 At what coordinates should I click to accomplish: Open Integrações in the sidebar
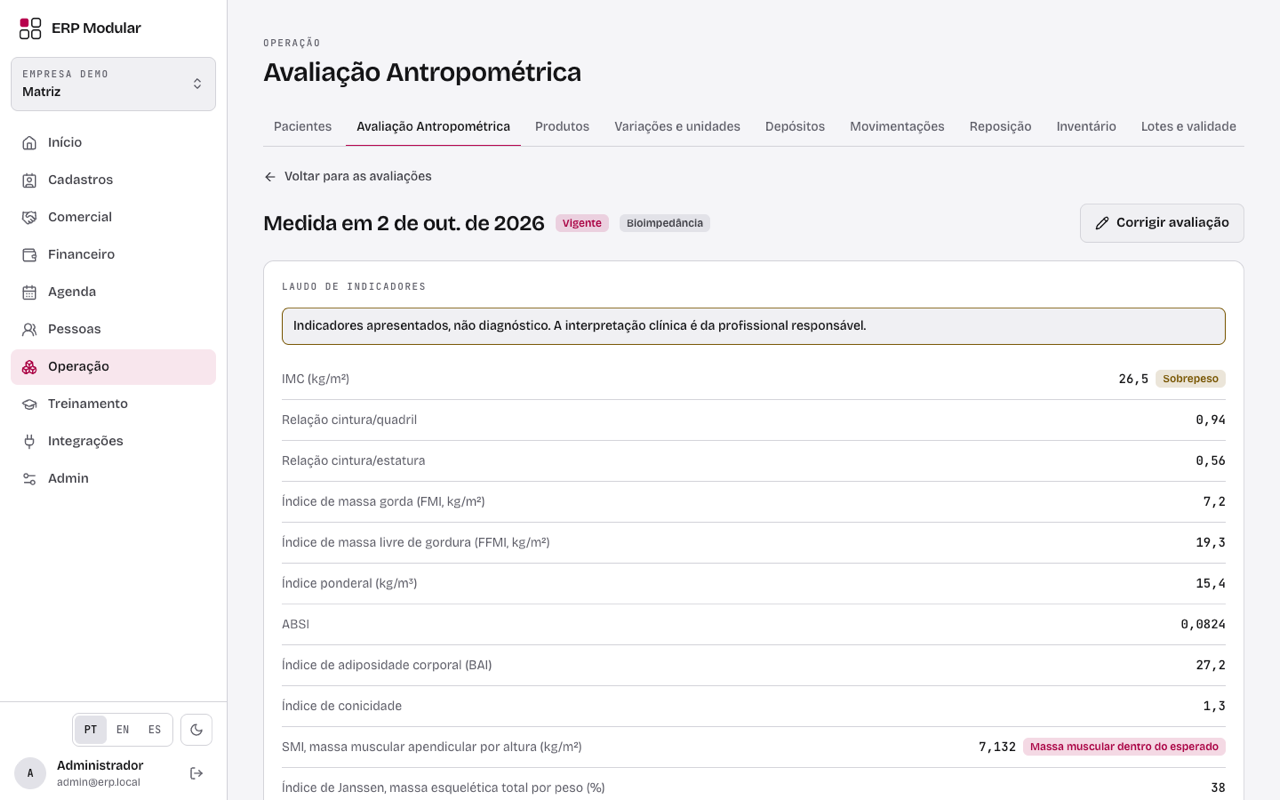[113, 441]
